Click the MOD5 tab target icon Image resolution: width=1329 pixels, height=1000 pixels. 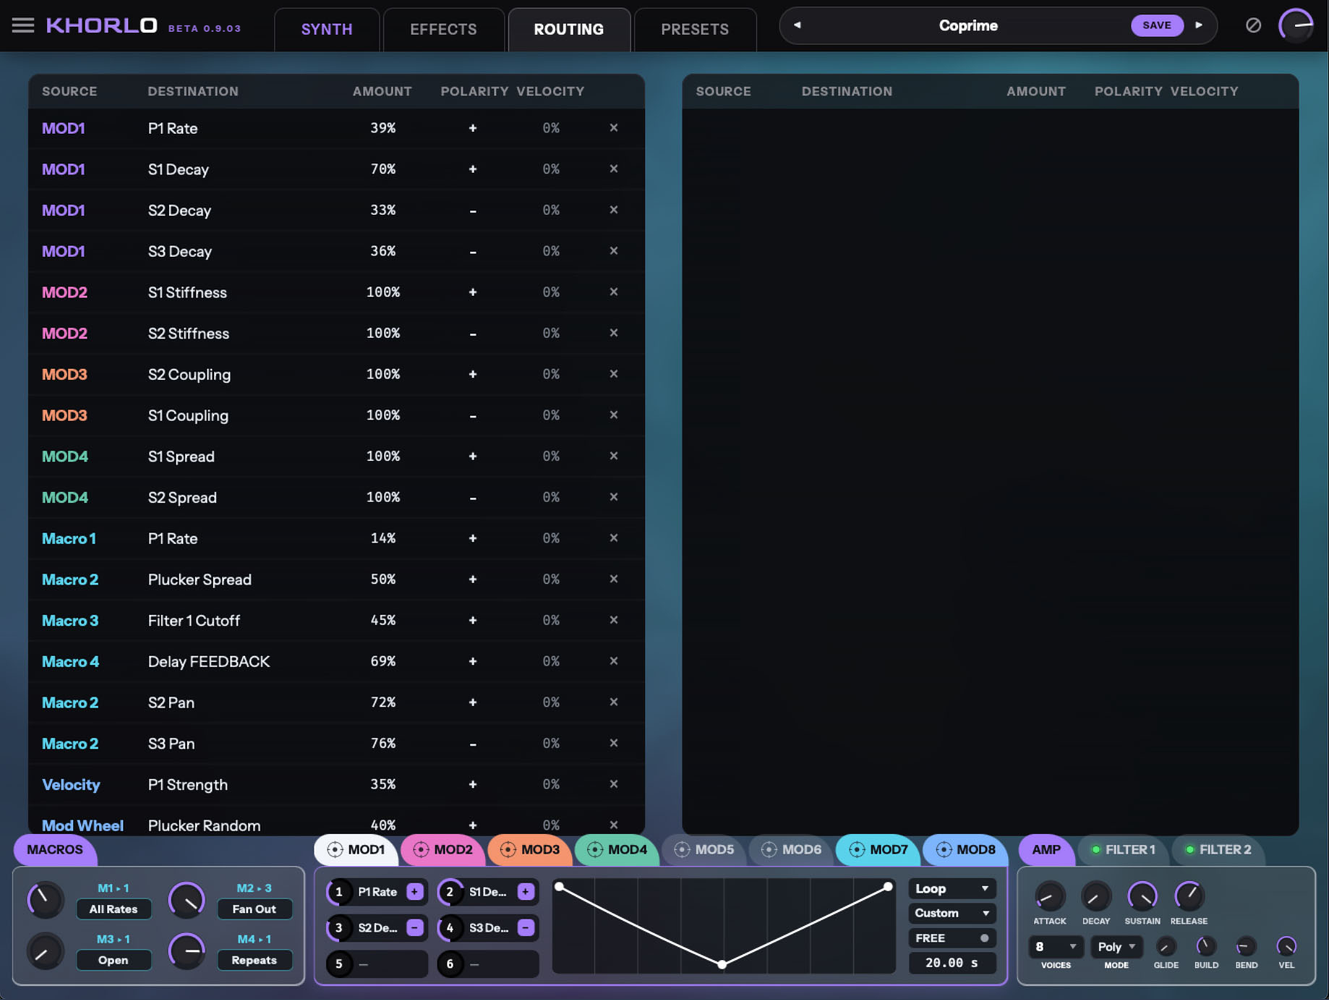(682, 850)
